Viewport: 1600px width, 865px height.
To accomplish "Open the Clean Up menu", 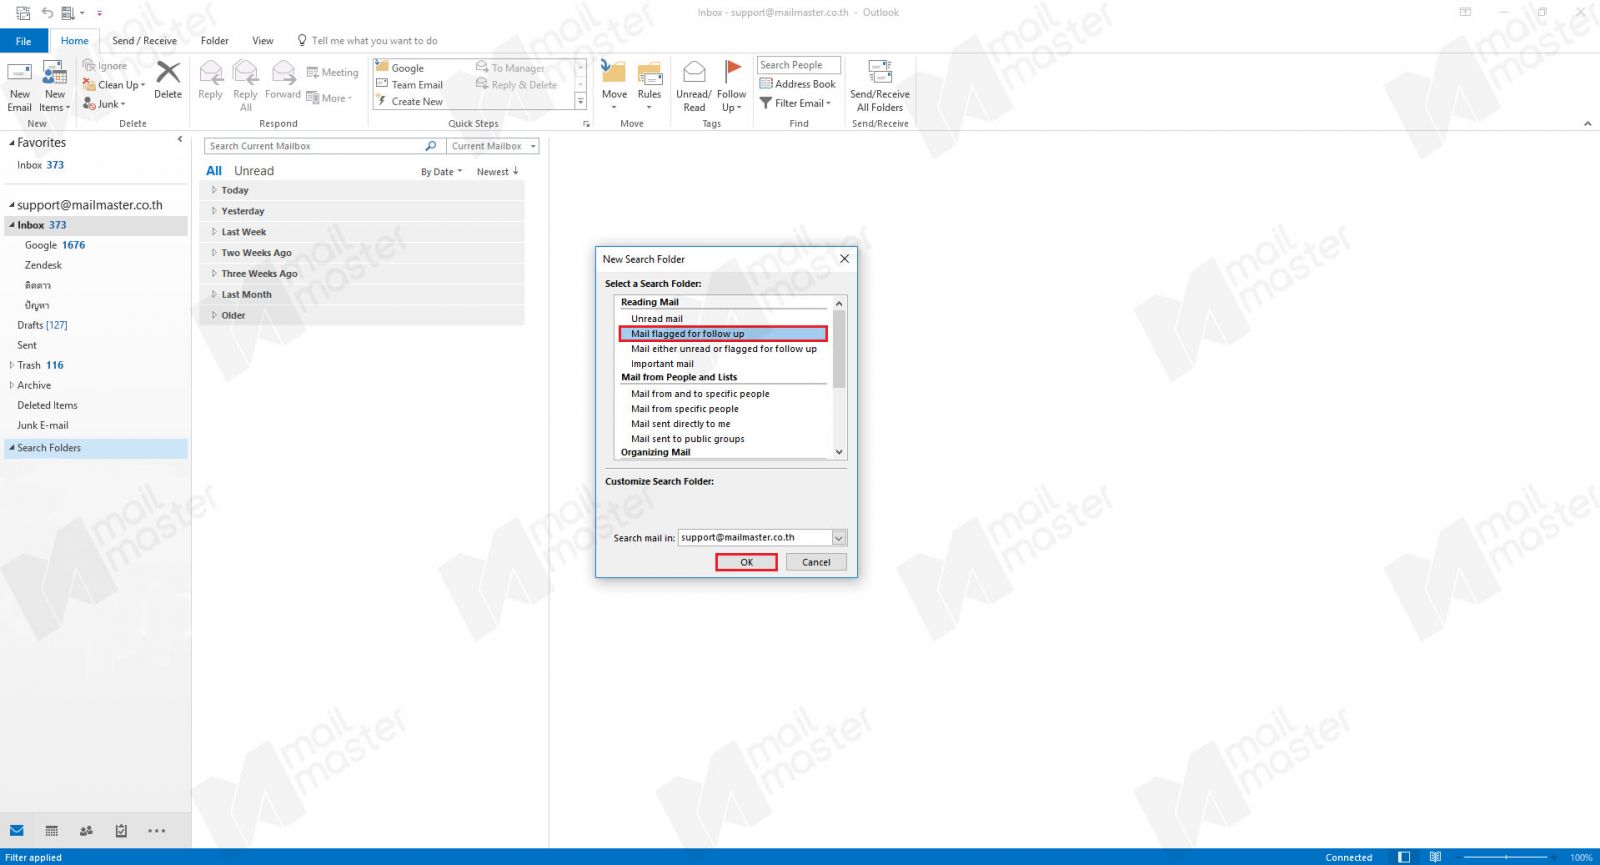I will pos(114,85).
